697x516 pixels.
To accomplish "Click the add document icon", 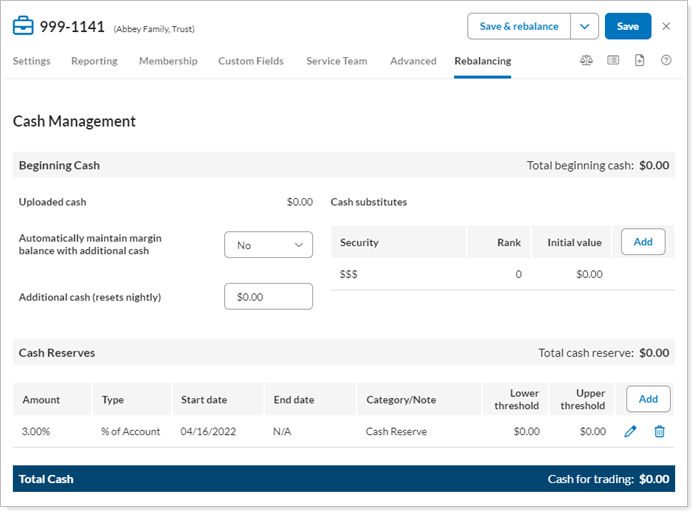I will (640, 61).
